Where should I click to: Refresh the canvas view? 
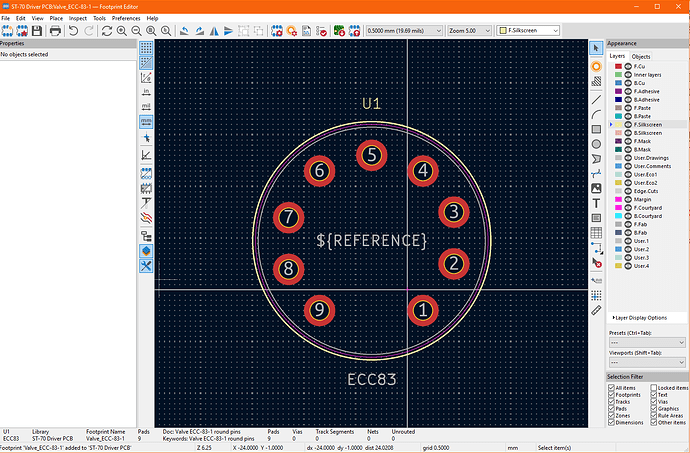(x=106, y=30)
